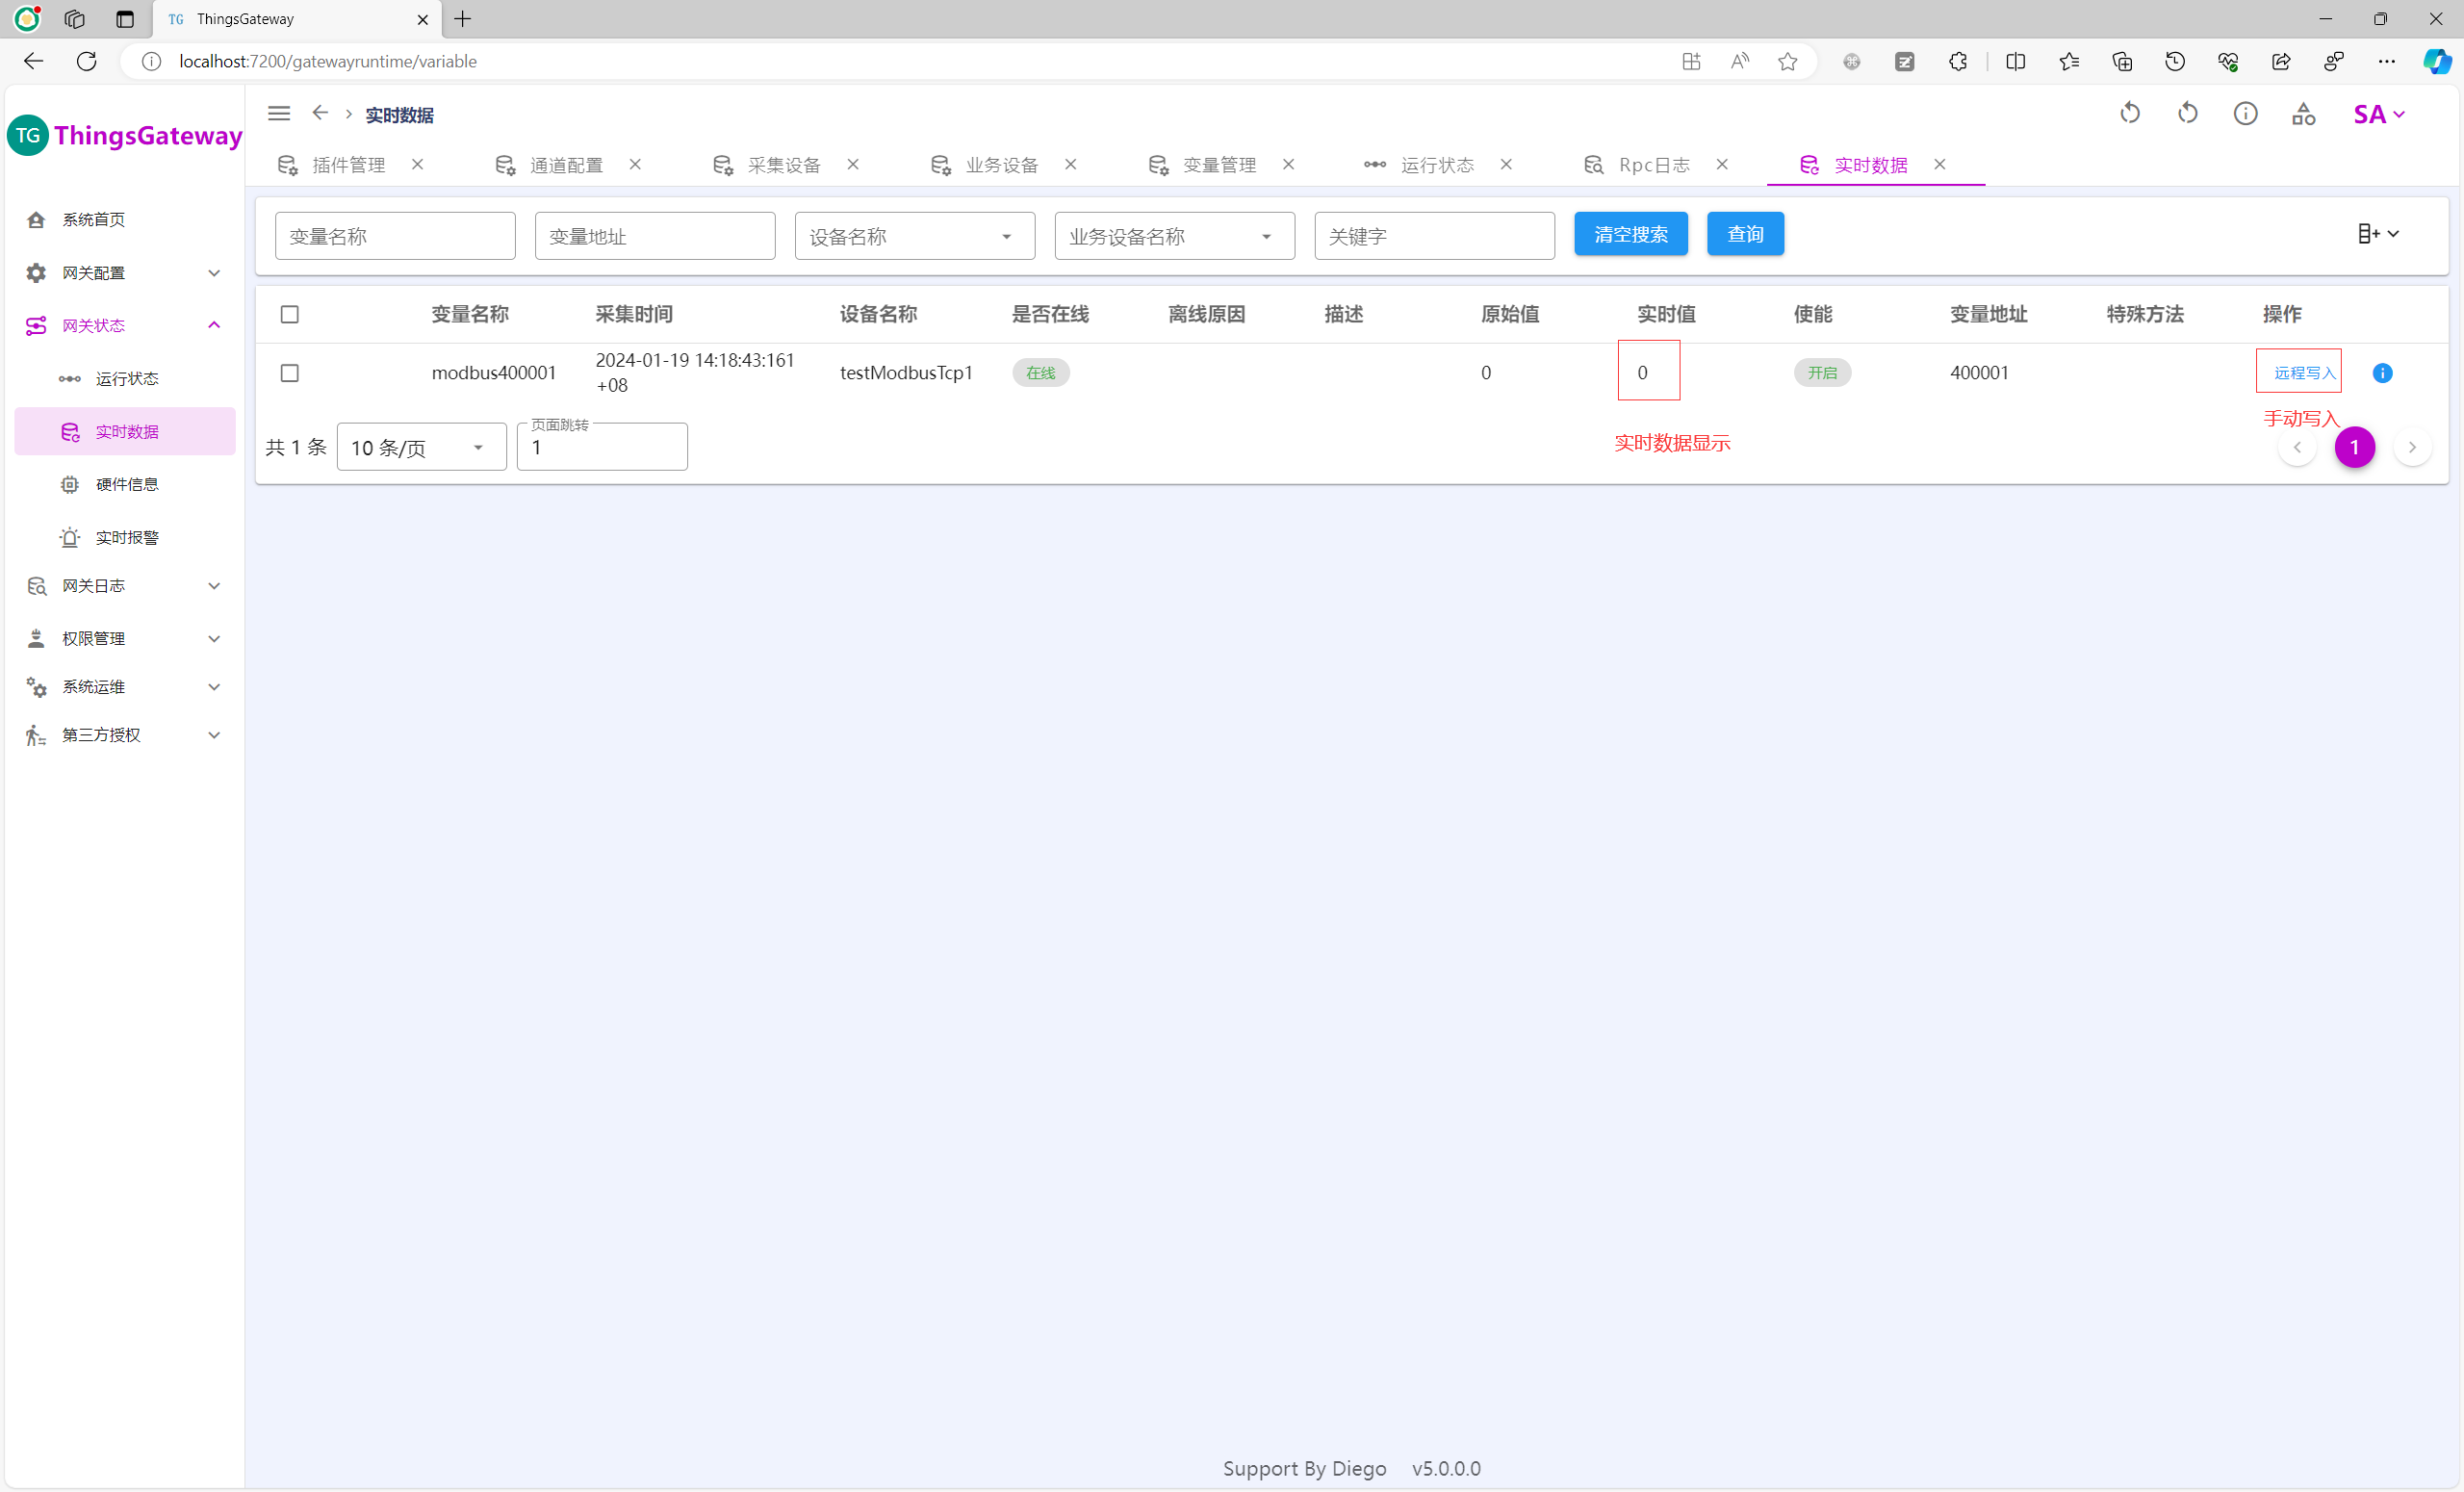The image size is (2464, 1492).
Task: Toggle the 开启 enable chip
Action: point(1822,373)
